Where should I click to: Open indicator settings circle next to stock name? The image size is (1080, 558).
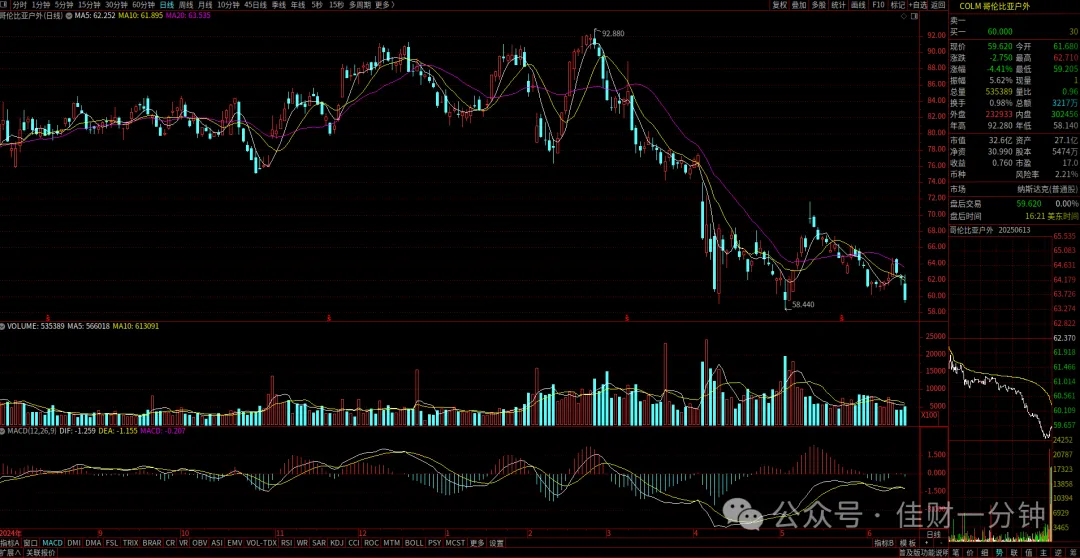click(x=68, y=15)
